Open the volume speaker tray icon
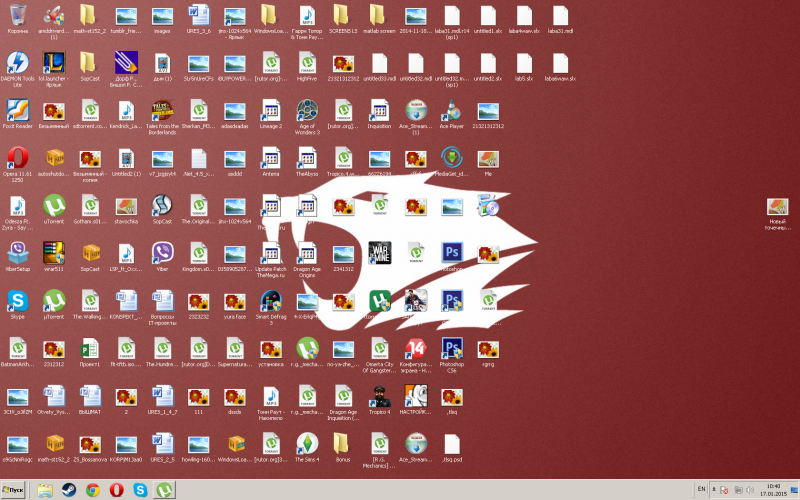The height and width of the screenshot is (500, 800). pos(750,490)
